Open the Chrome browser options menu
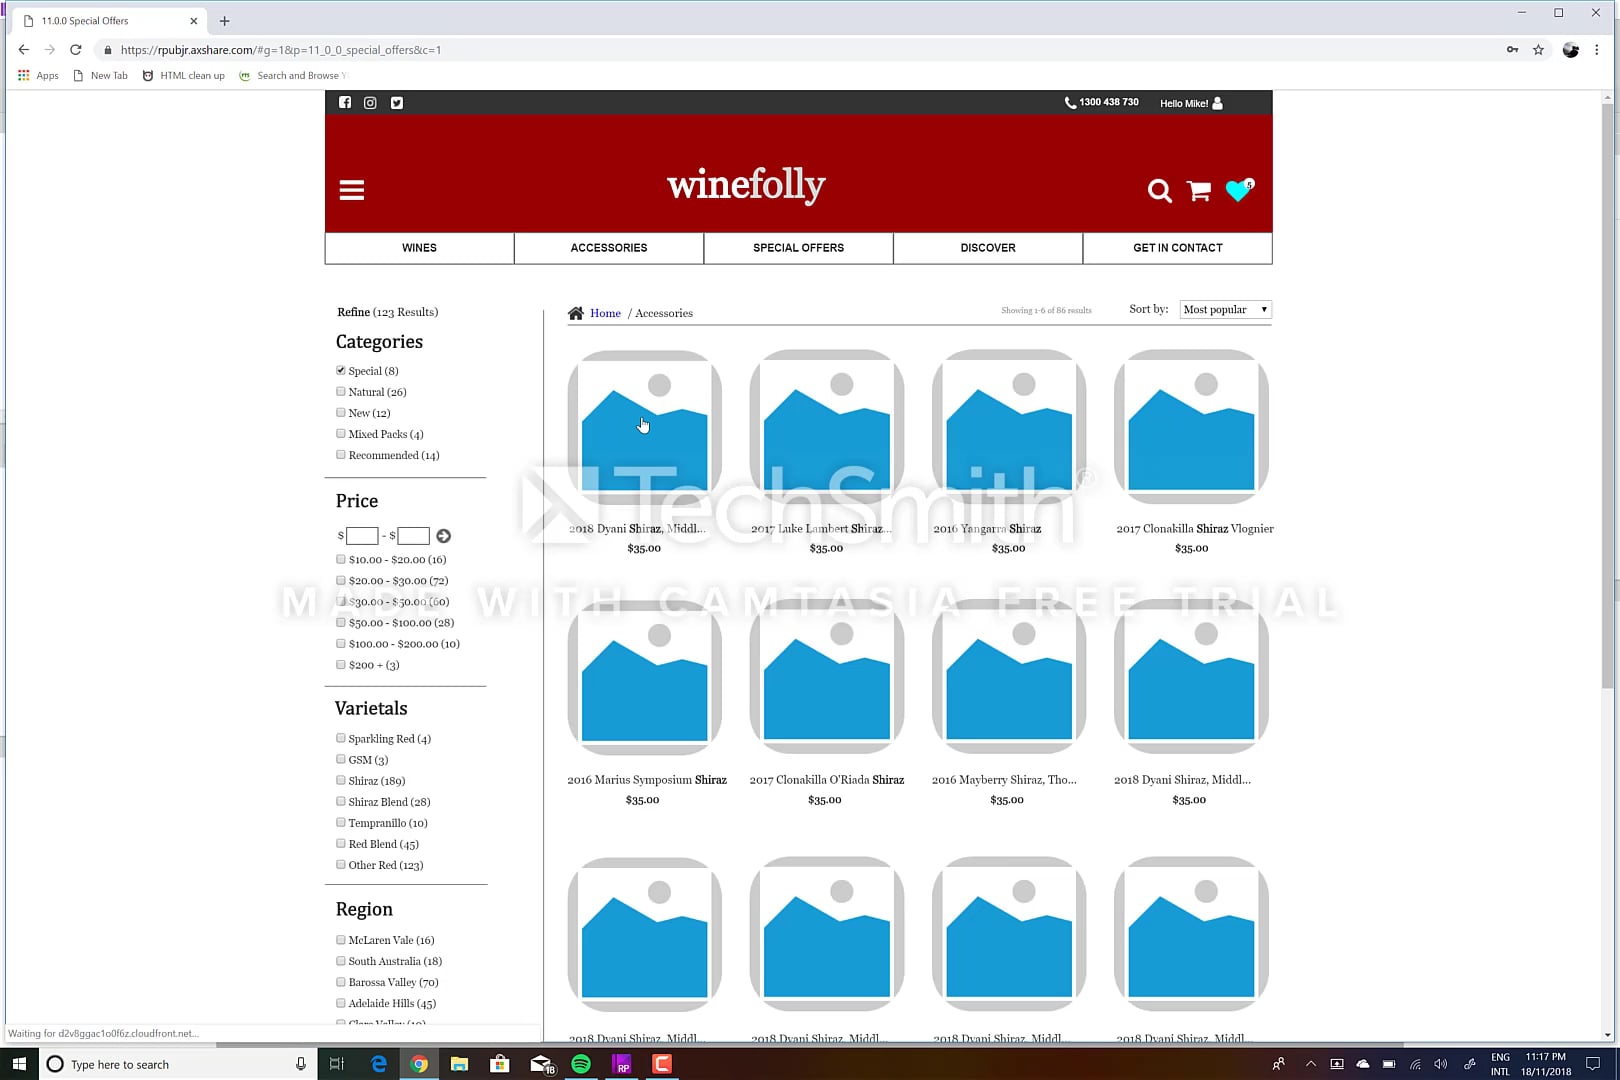 pos(1598,49)
